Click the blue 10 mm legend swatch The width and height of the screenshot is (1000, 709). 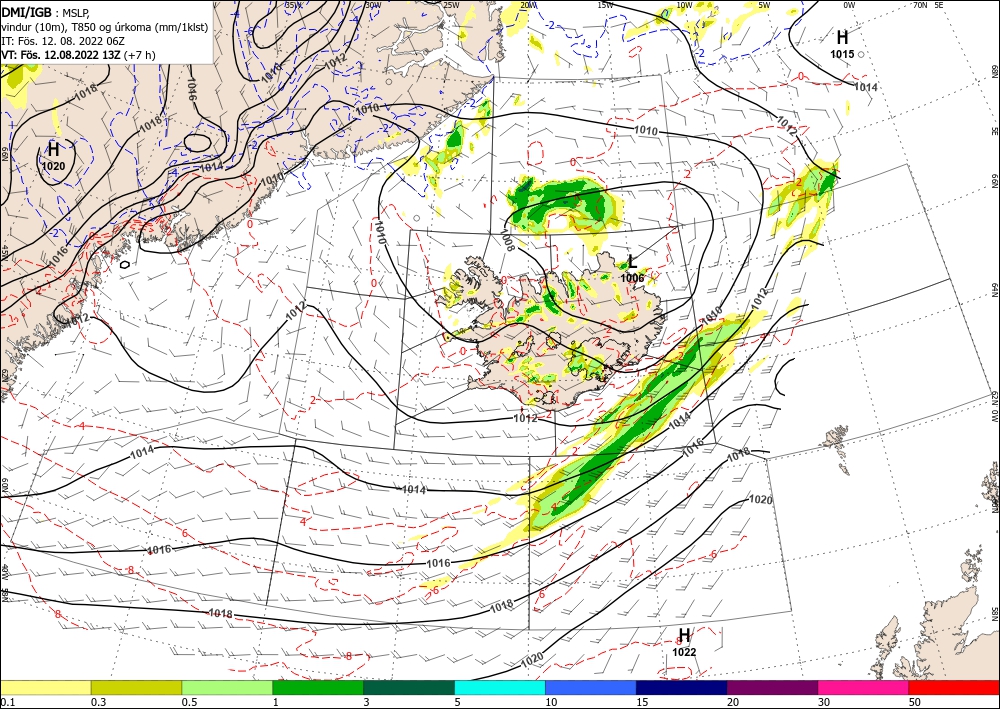coord(591,687)
